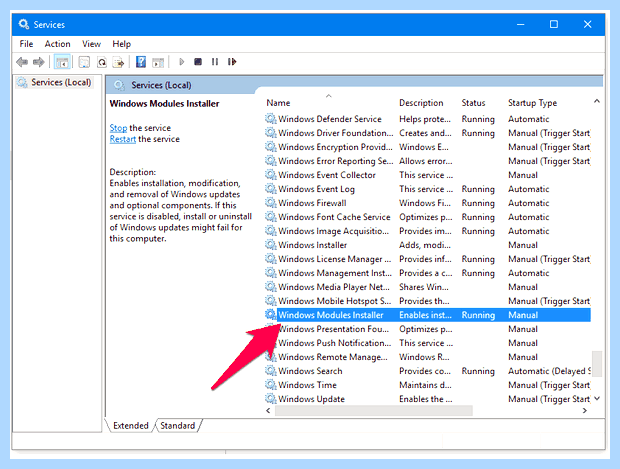Image resolution: width=620 pixels, height=469 pixels.
Task: Click the gear icon beside Windows Update
Action: tap(270, 399)
